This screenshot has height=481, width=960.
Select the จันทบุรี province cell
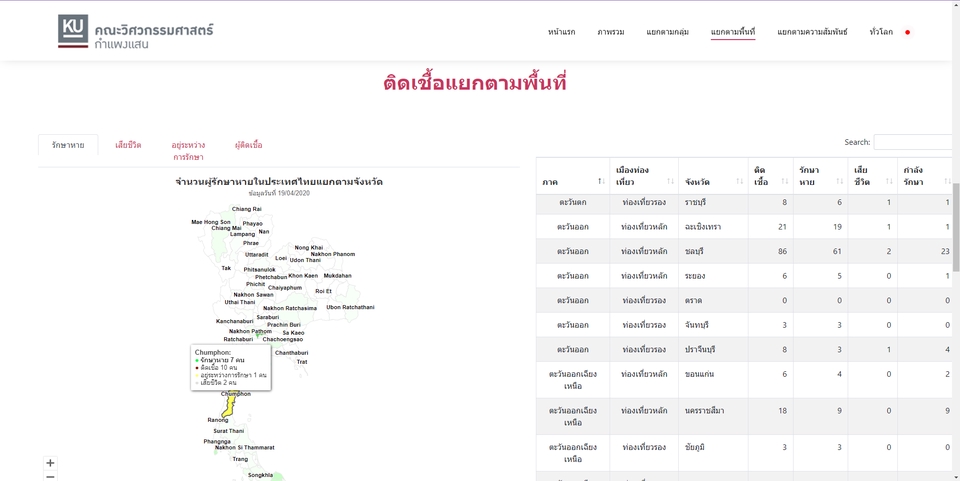(x=713, y=324)
